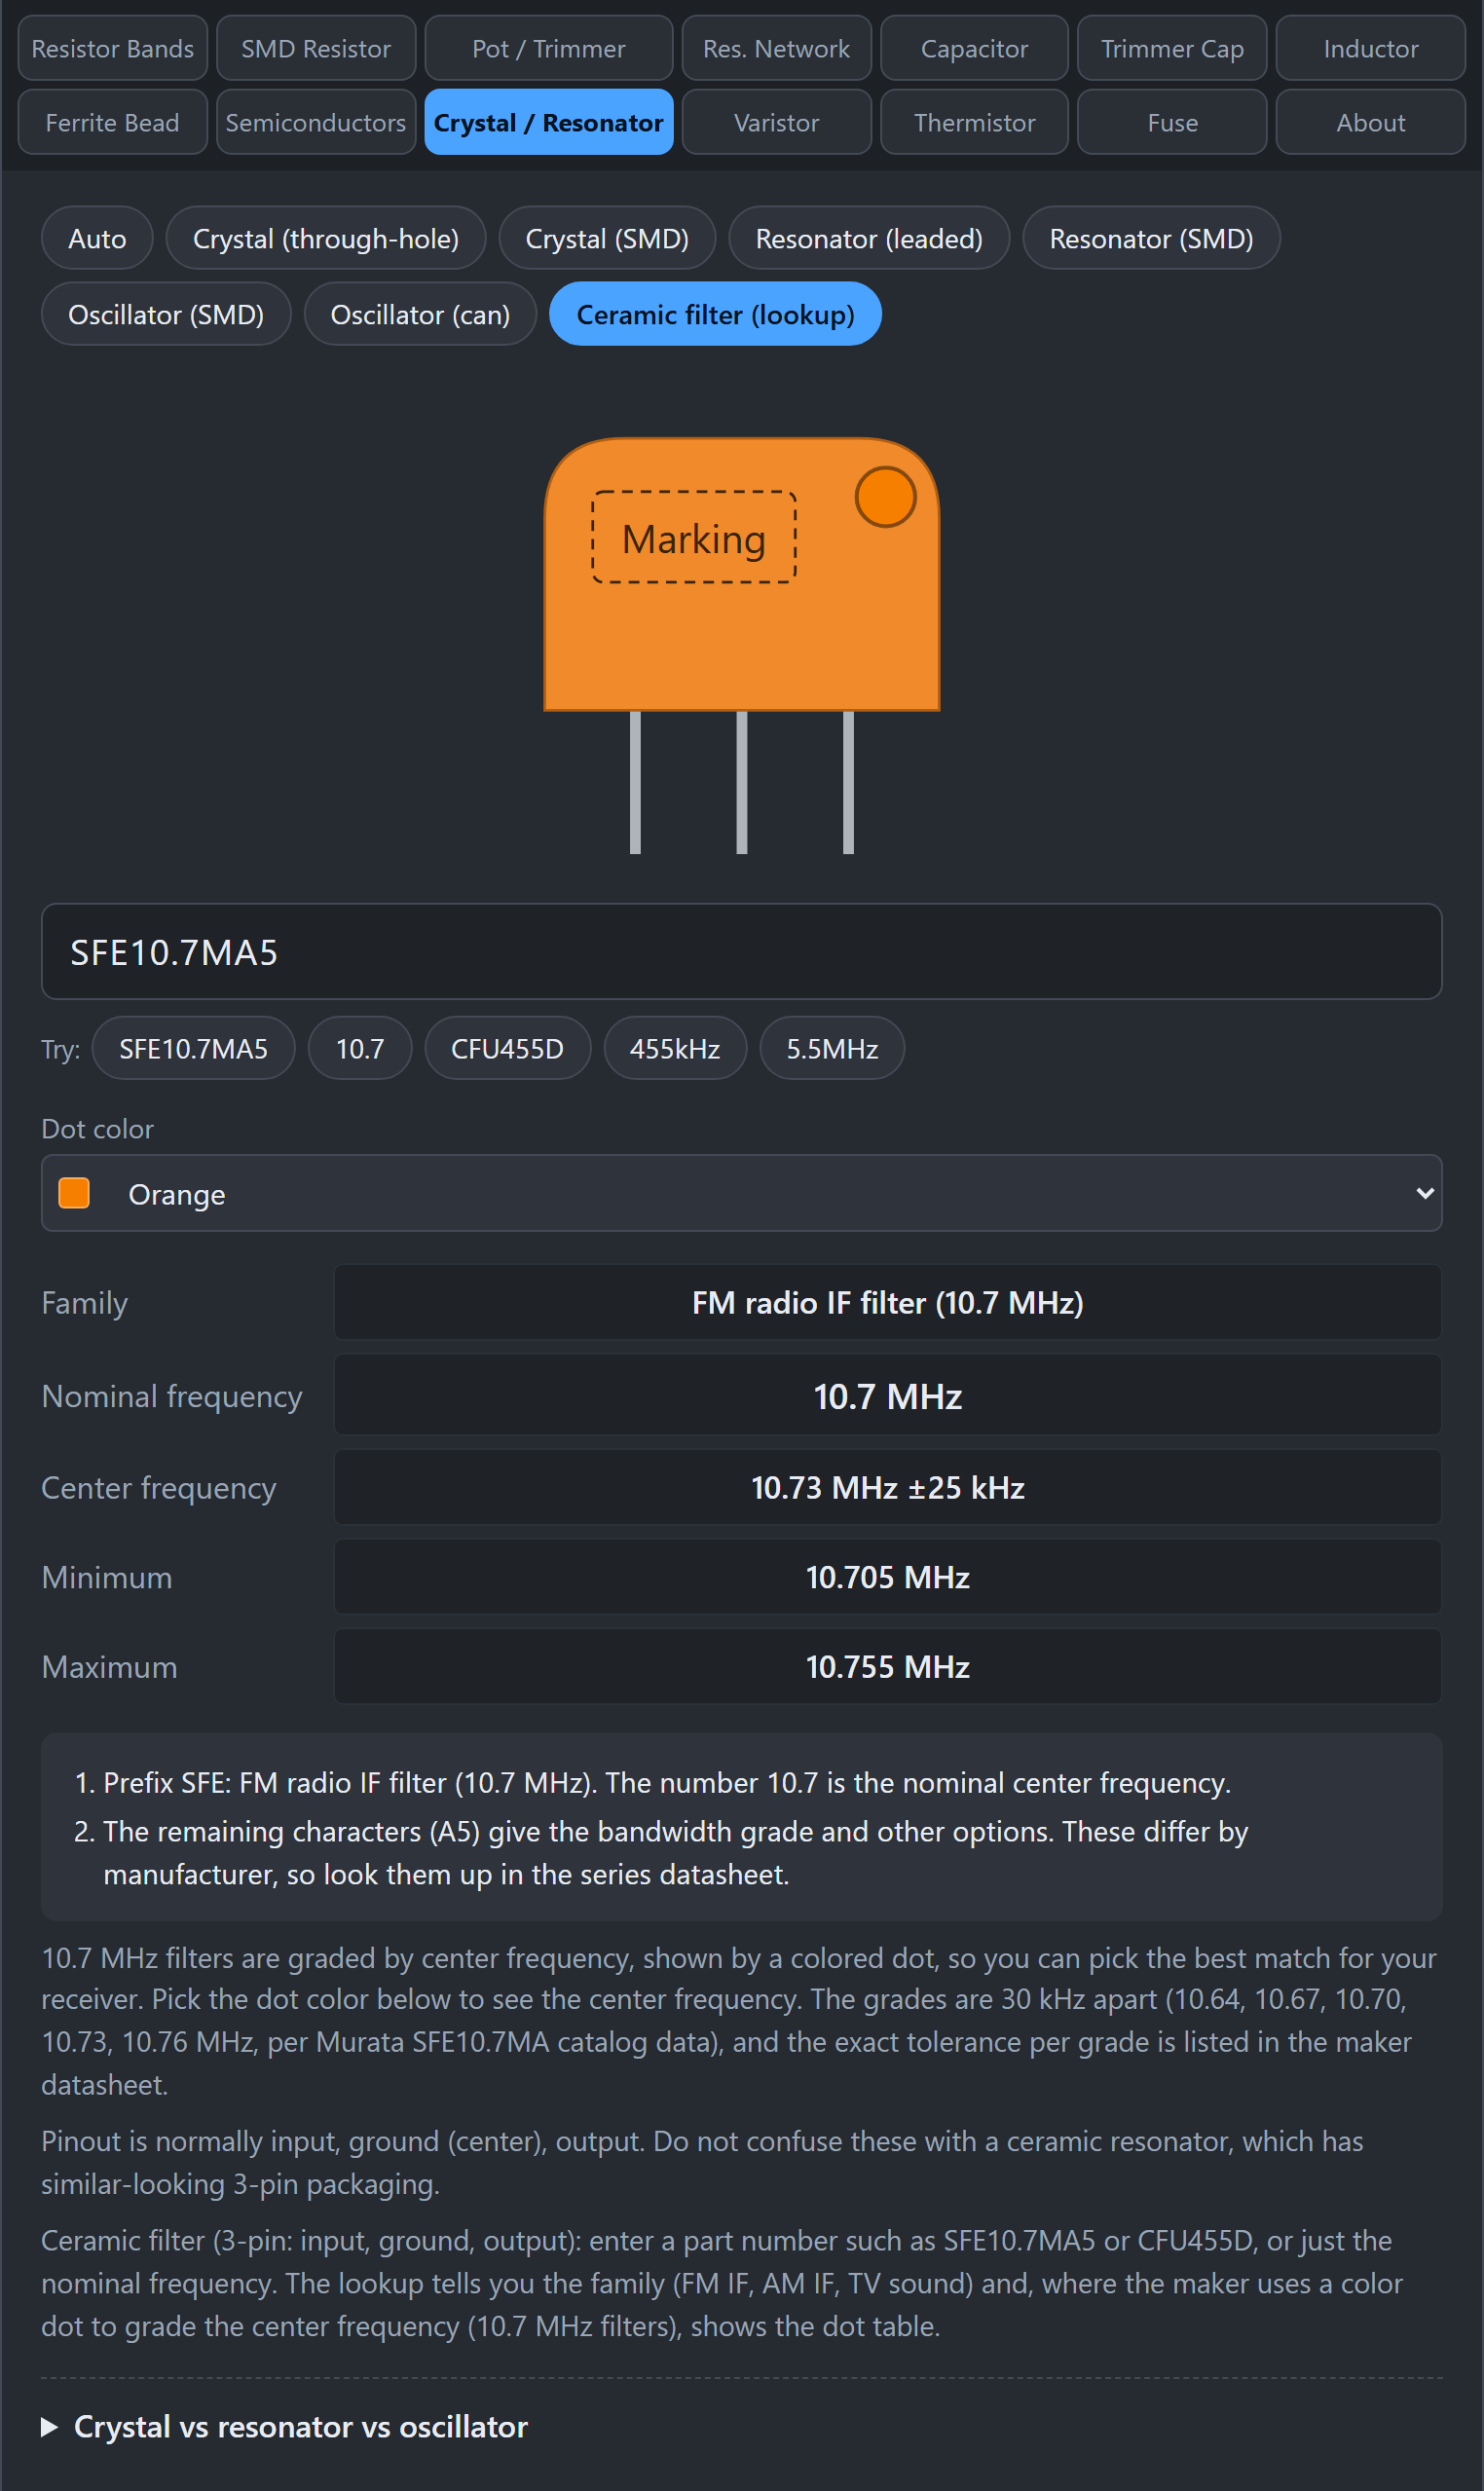
Task: Switch to the Varistor tab
Action: pyautogui.click(x=776, y=122)
